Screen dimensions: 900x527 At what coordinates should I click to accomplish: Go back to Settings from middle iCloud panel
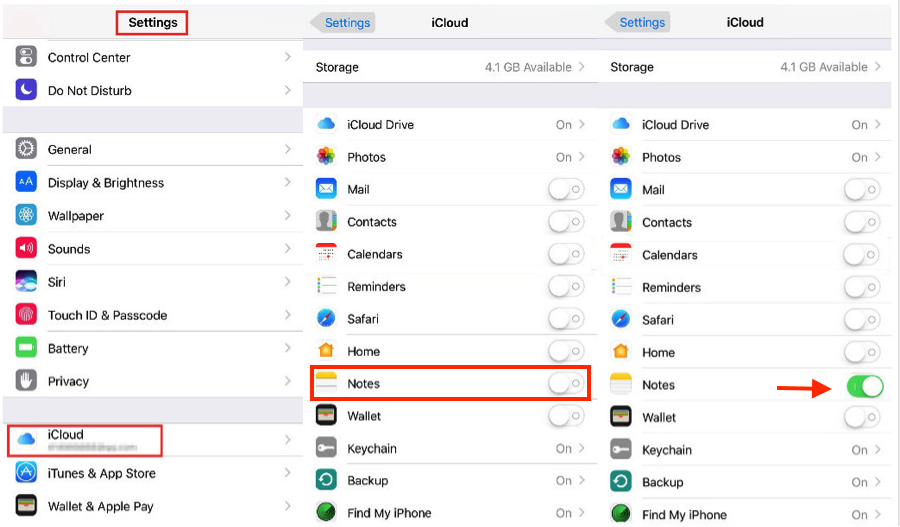pyautogui.click(x=343, y=22)
